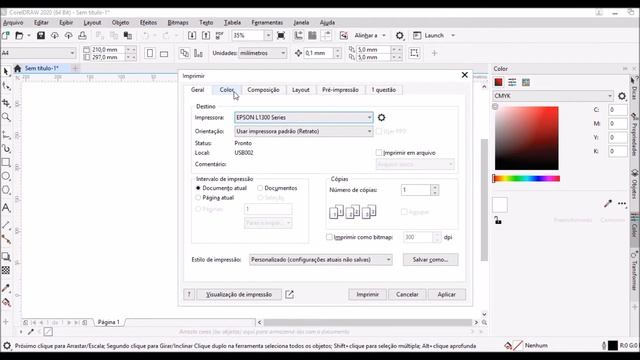Viewport: 640px width, 360px height.
Task: Show color sliders in Color docker
Action: [512, 82]
